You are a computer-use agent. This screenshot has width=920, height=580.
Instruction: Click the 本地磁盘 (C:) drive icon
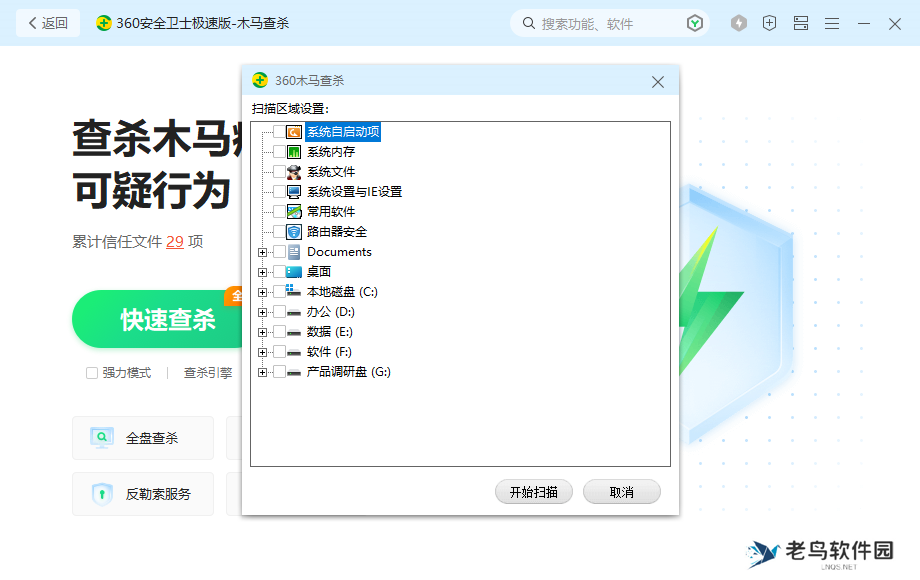point(294,291)
